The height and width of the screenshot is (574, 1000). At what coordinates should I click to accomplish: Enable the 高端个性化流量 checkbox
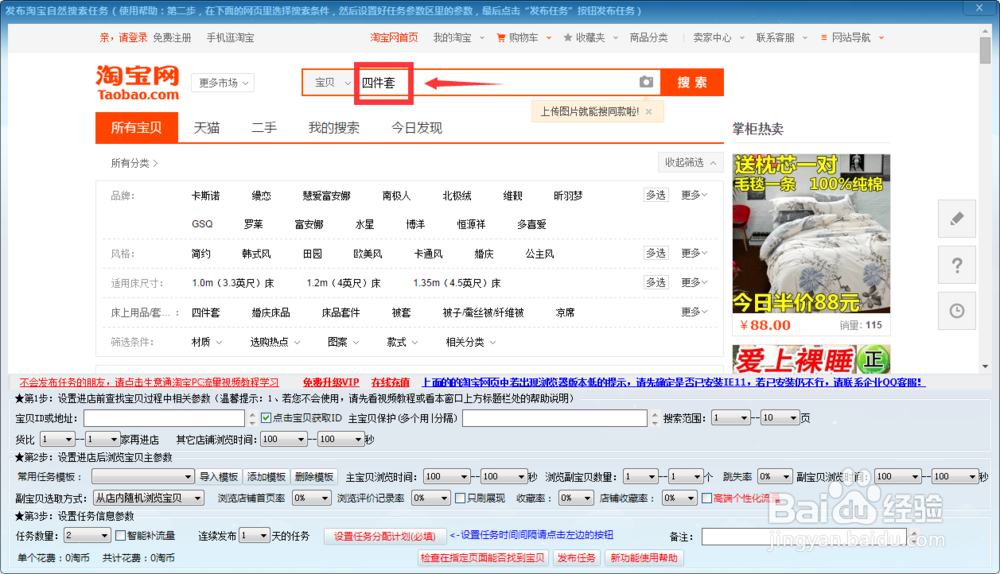coord(707,498)
